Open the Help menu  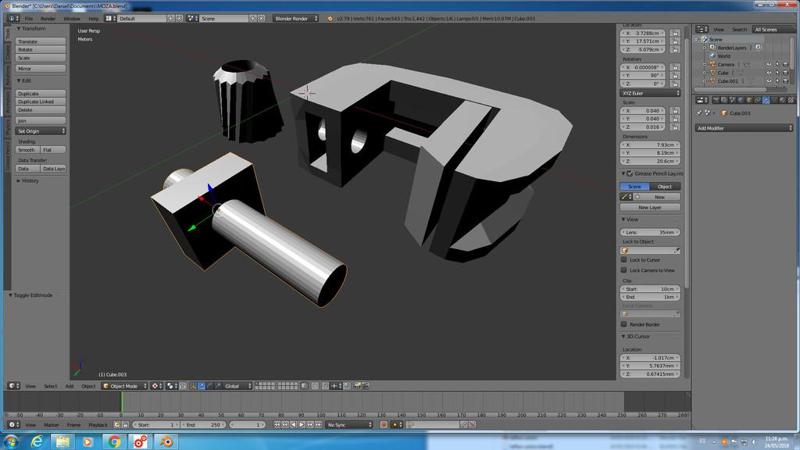pos(93,18)
